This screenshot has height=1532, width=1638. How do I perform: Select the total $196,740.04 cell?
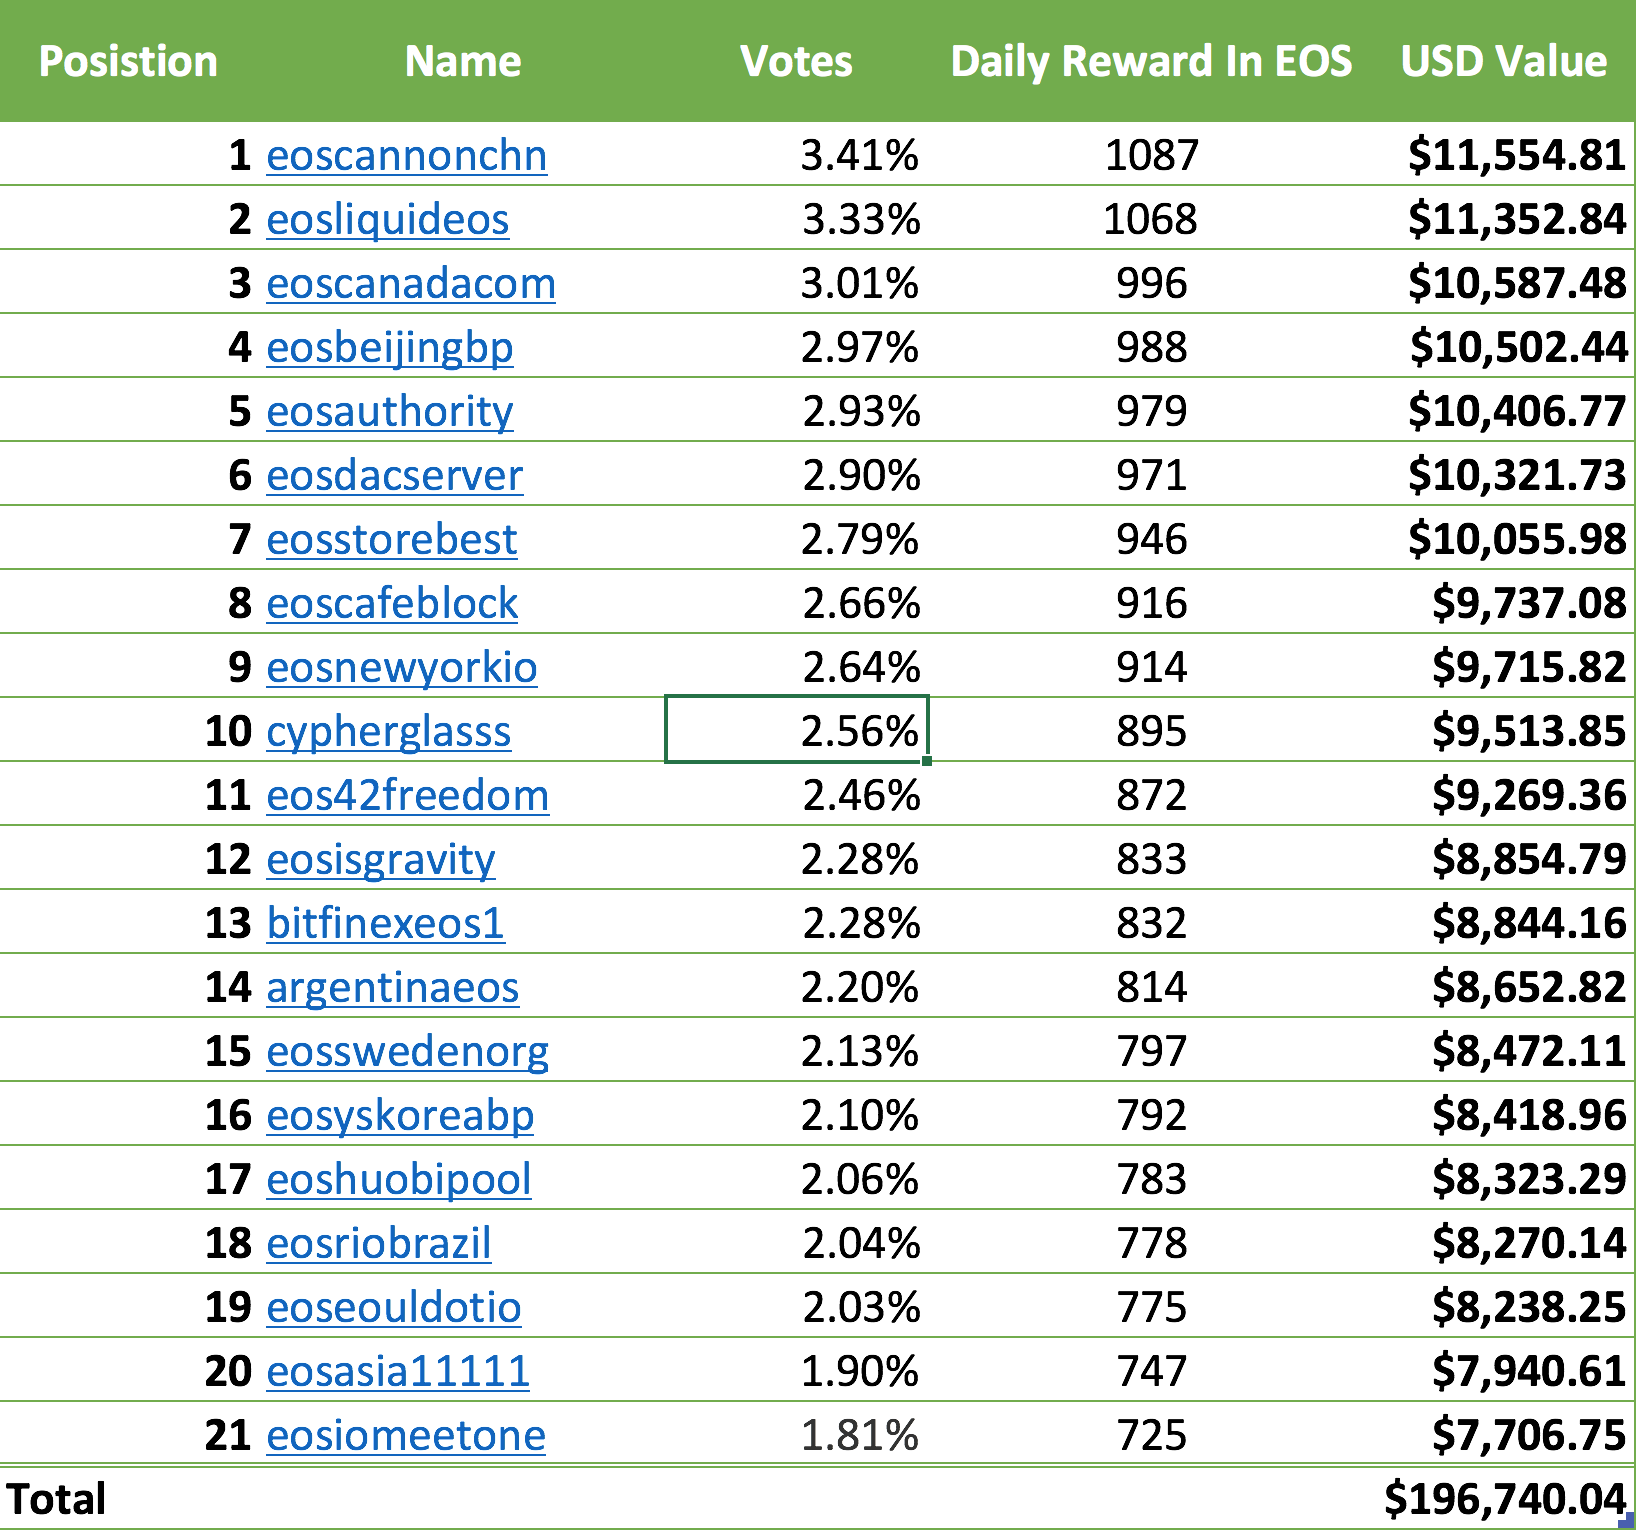coord(1504,1499)
